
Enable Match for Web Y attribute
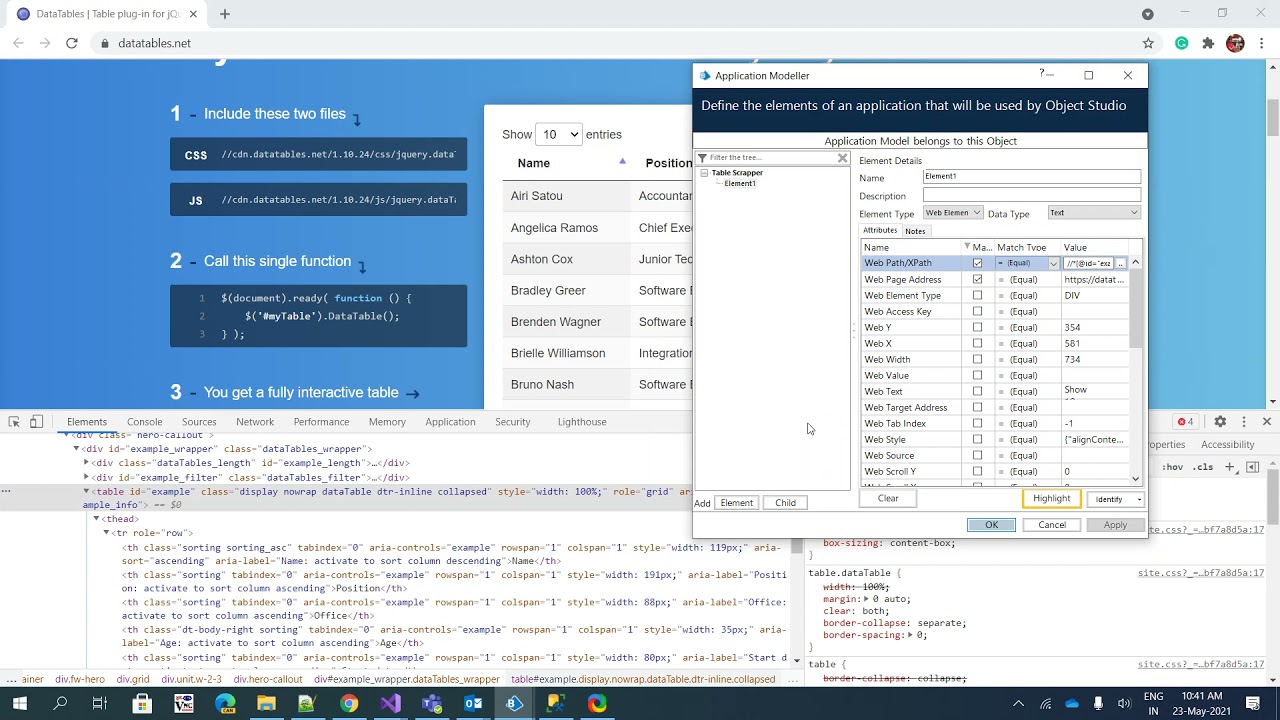pyautogui.click(x=977, y=327)
